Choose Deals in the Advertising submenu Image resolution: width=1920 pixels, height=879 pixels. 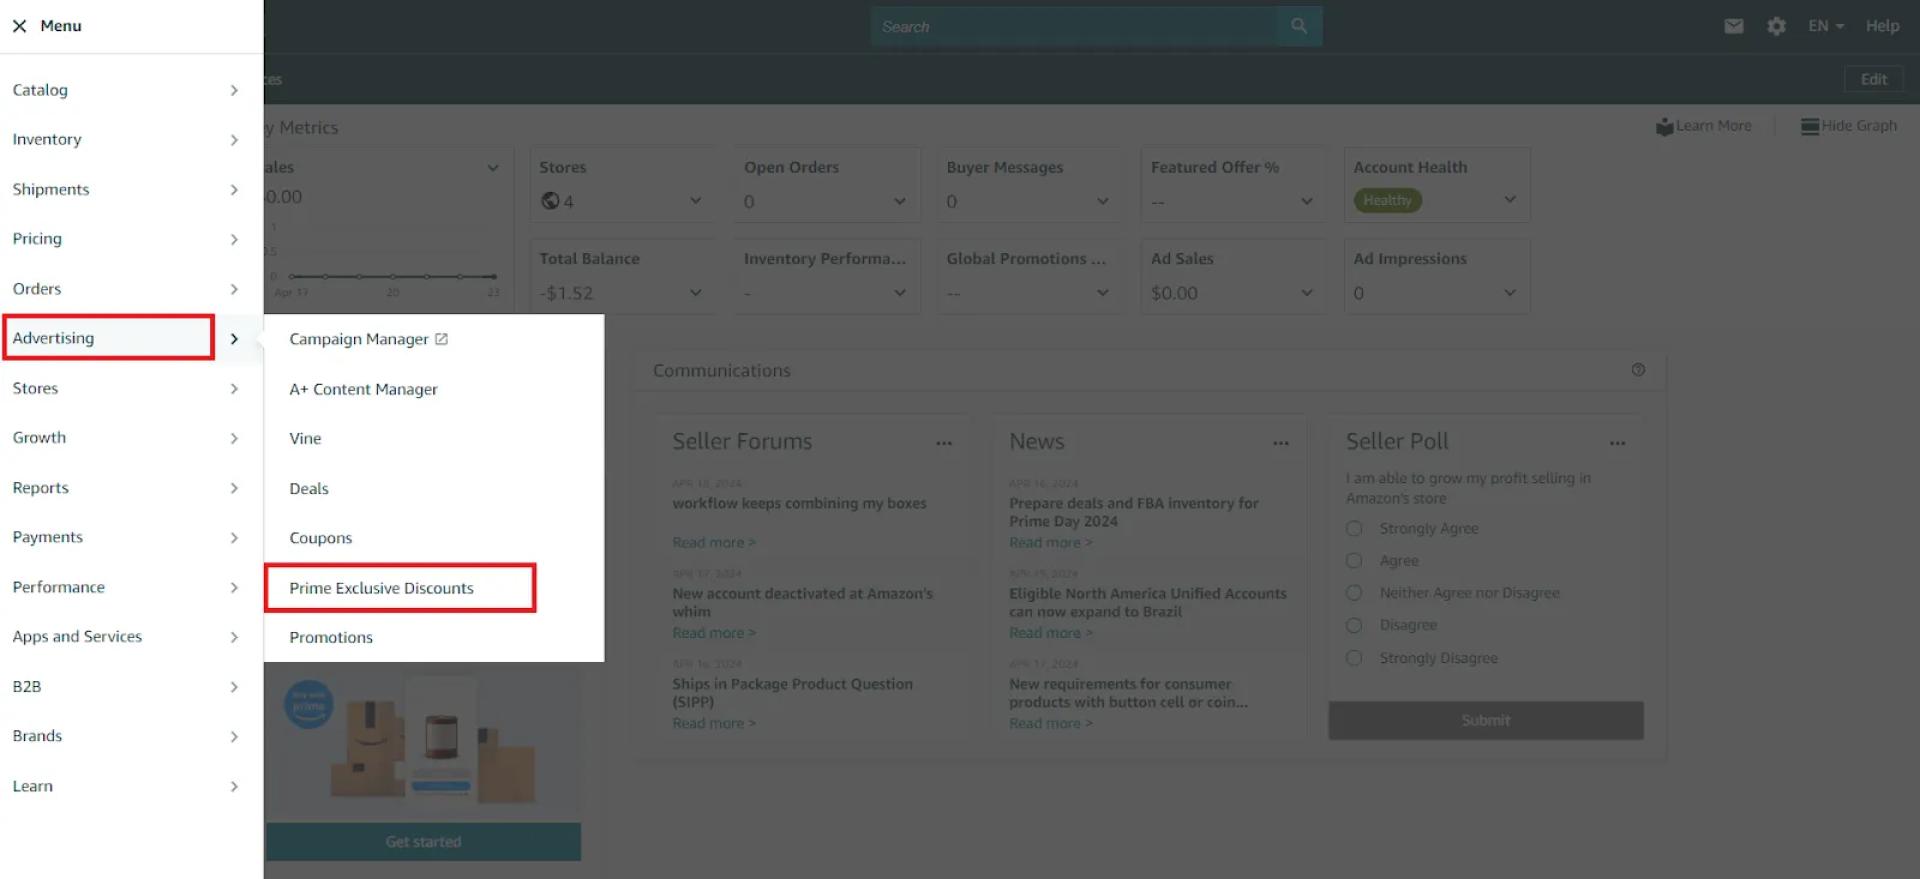click(309, 489)
